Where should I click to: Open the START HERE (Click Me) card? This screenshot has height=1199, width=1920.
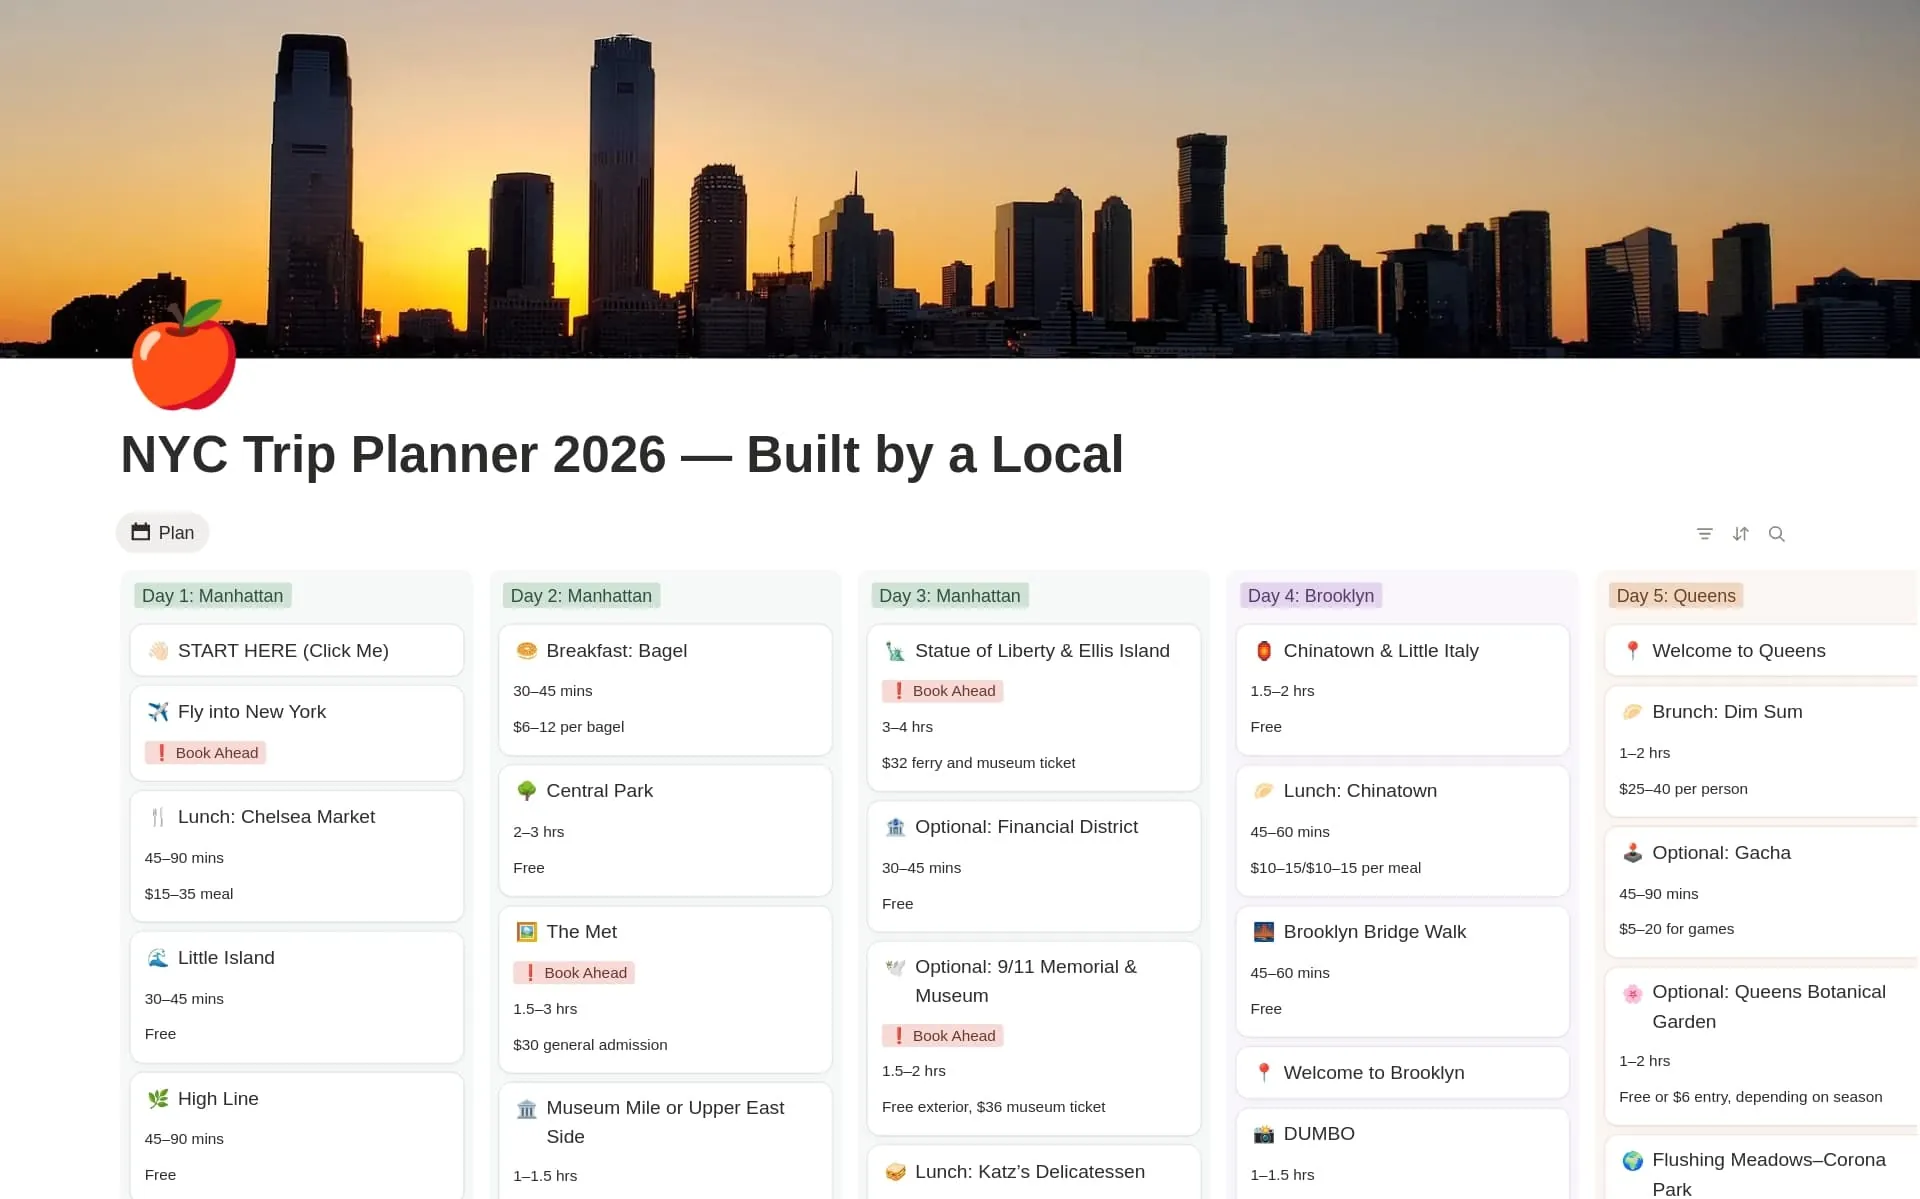(297, 651)
